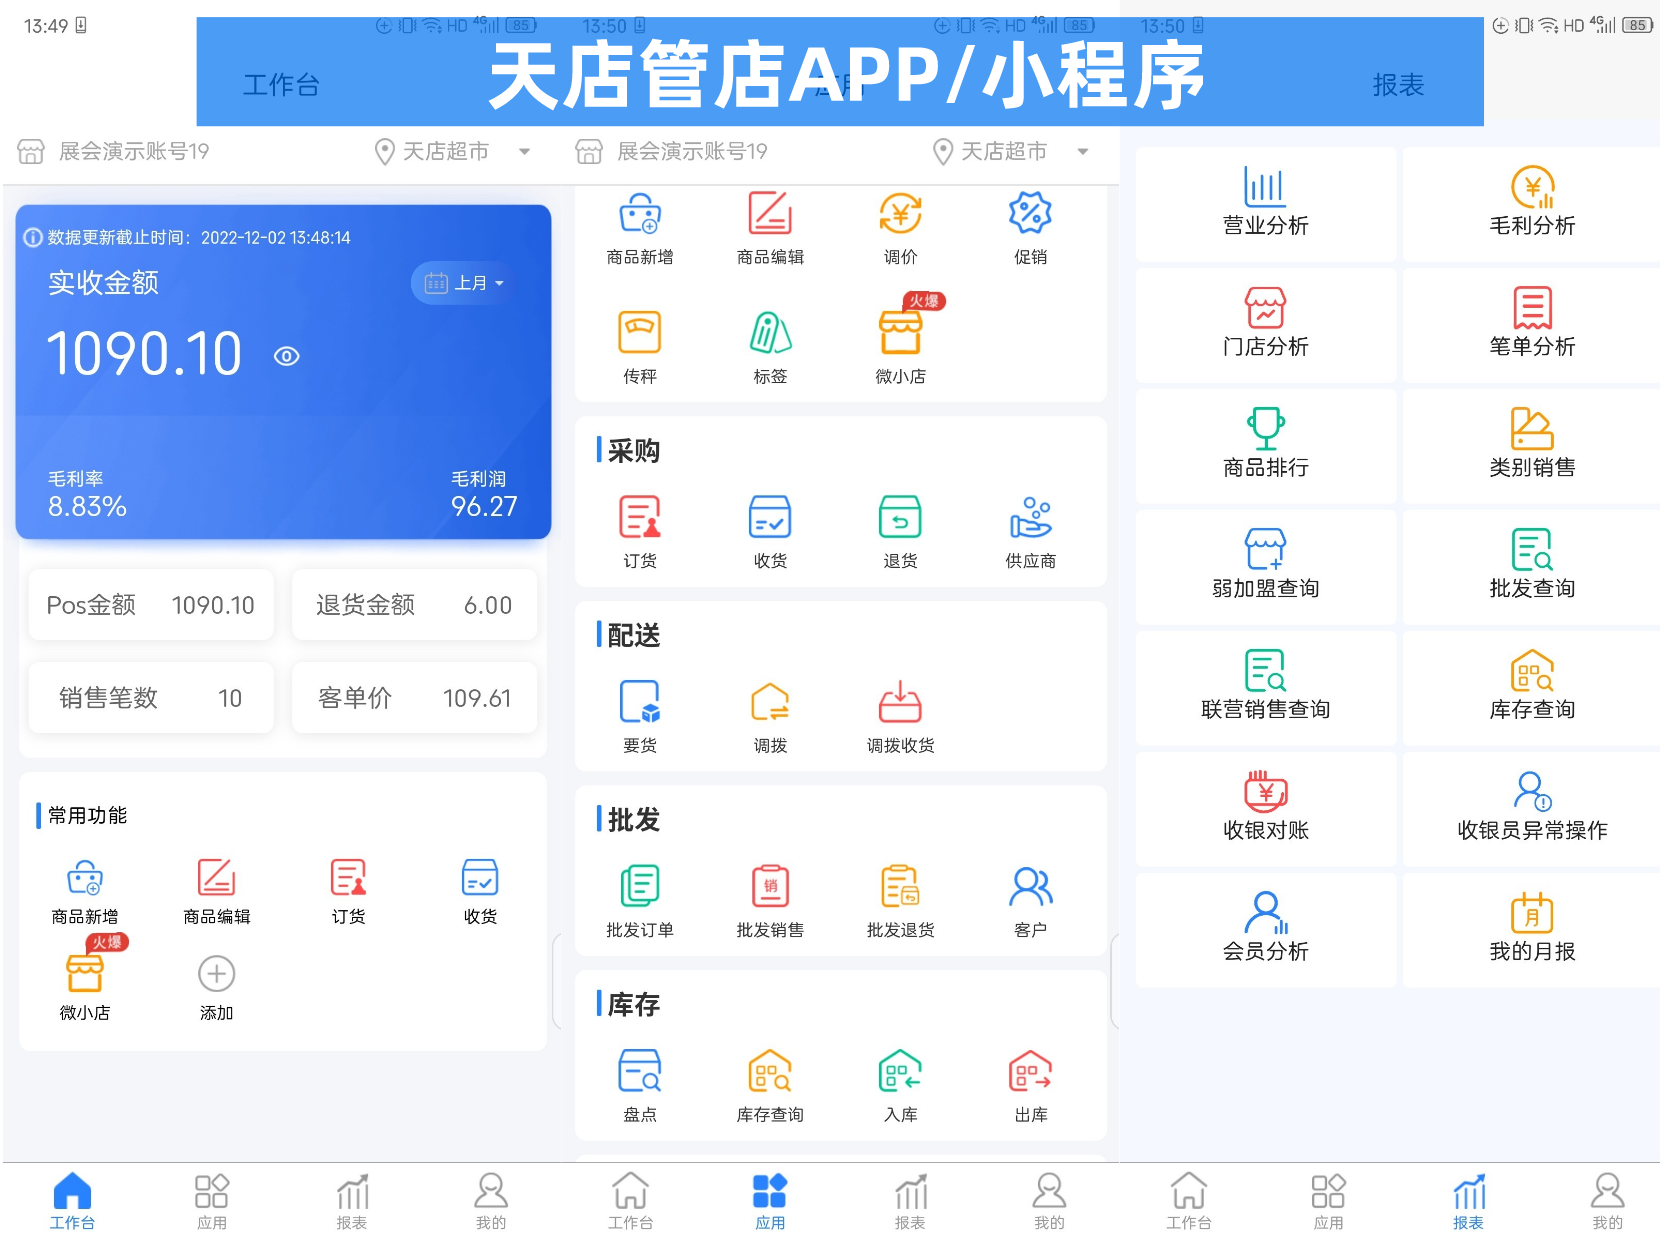
Task: Hide the 实收金额 amount with the eye toggle
Action: point(286,355)
